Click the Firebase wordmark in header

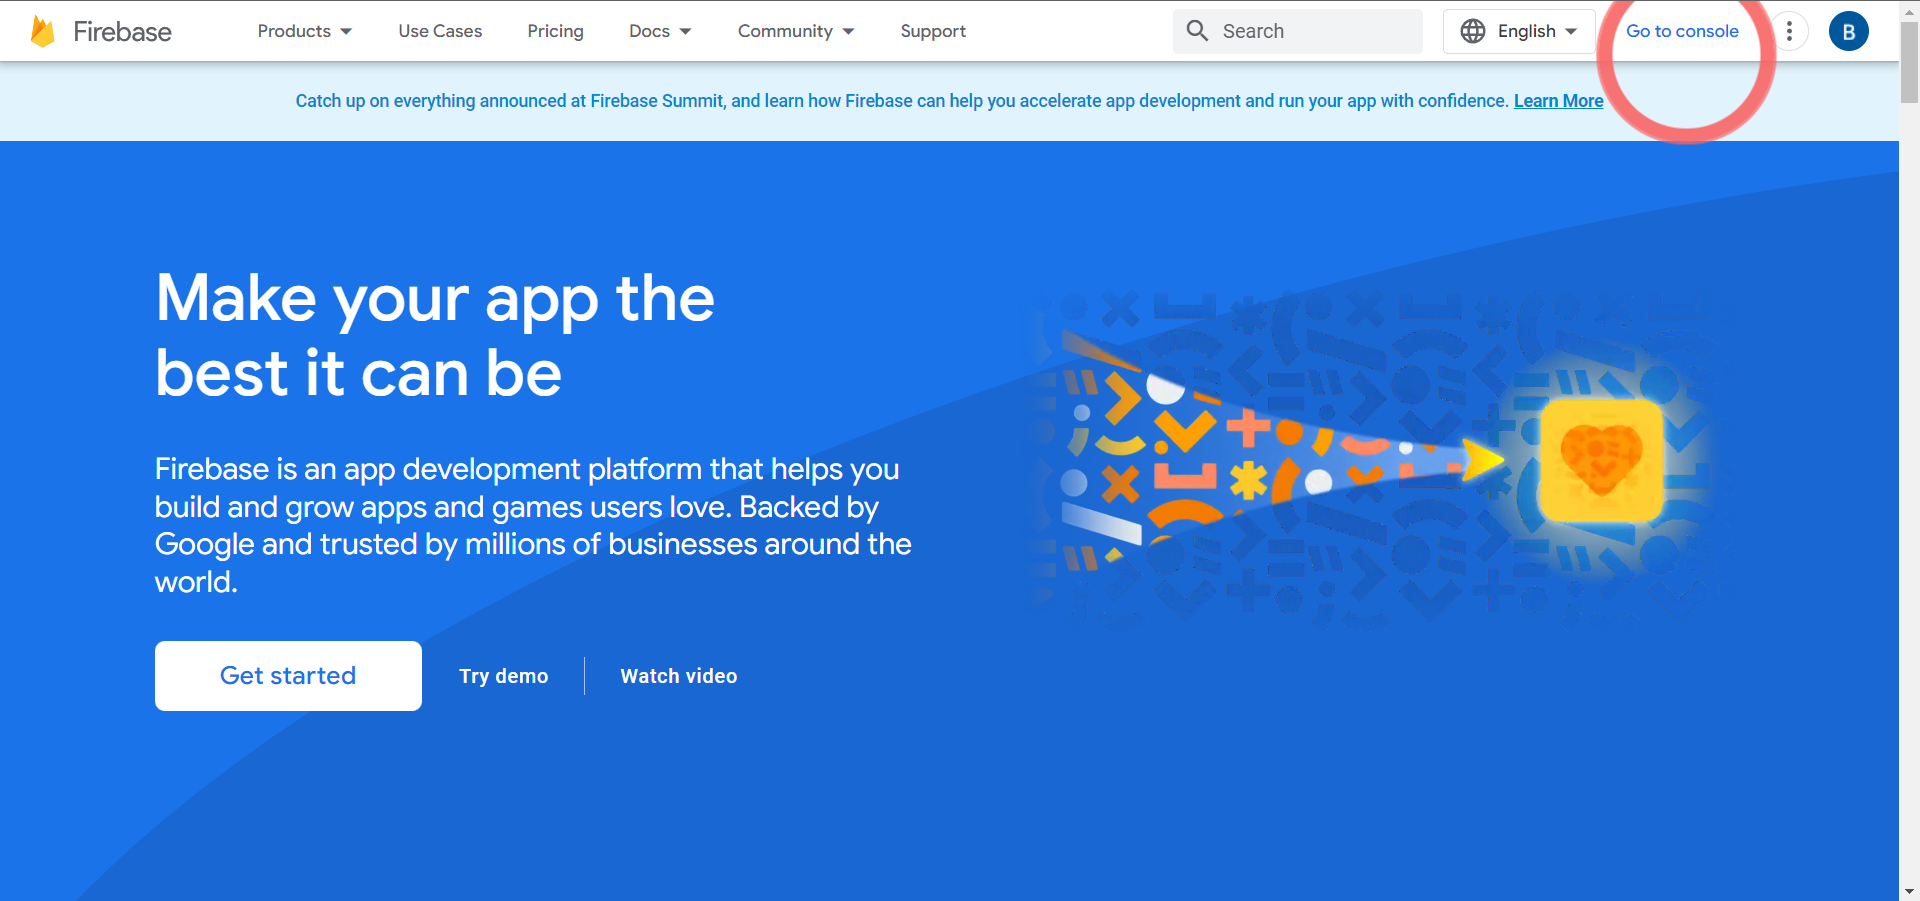pos(122,32)
